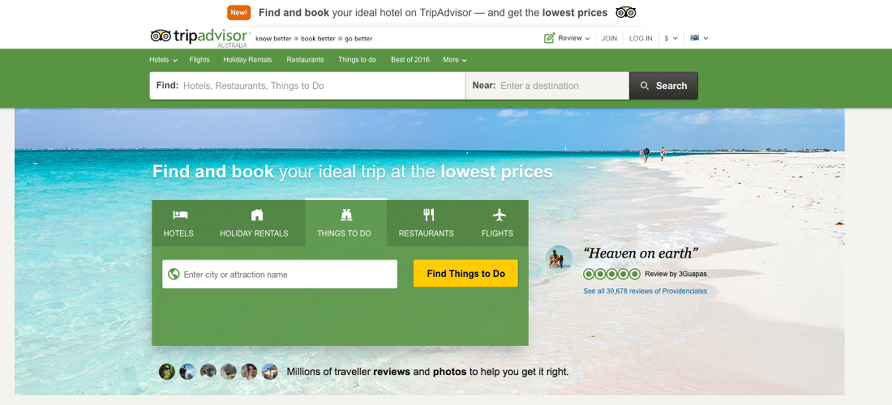
Task: Expand the Hotels dropdown in navigation bar
Action: (163, 60)
